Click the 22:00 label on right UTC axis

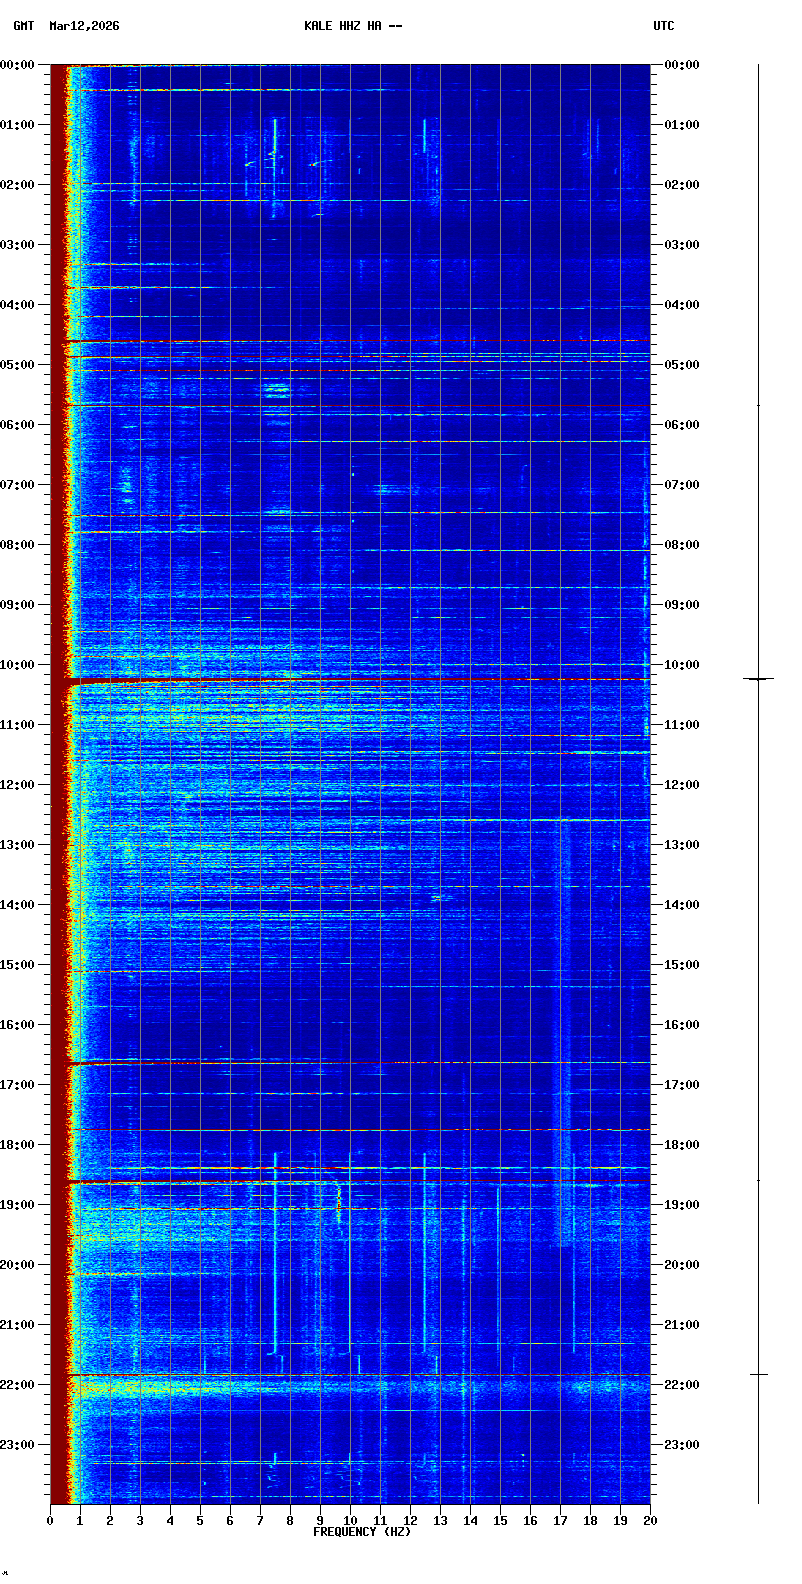pyautogui.click(x=682, y=1385)
